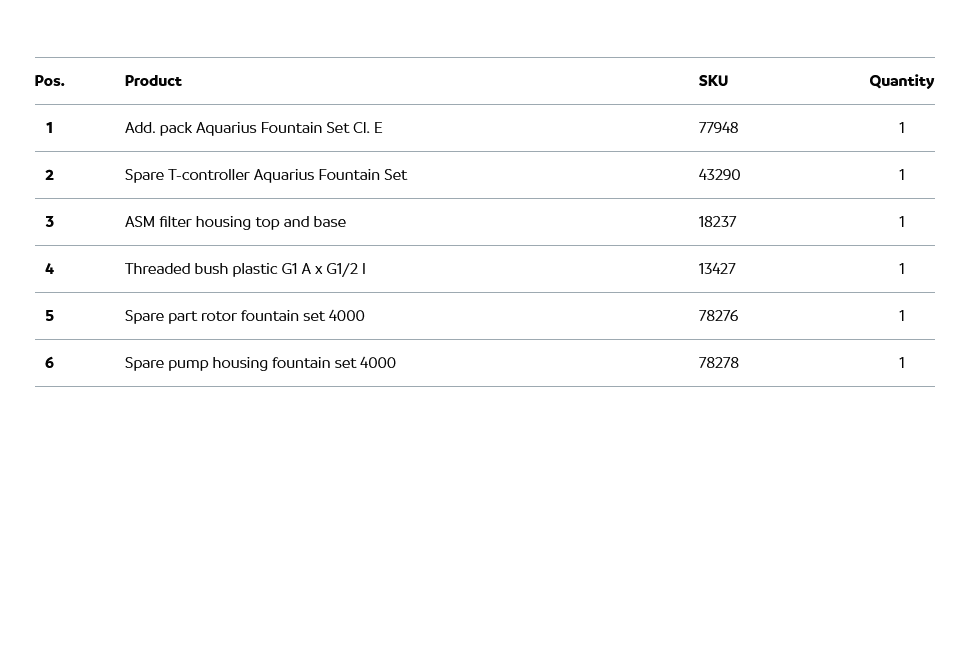Viewport: 973px width, 652px height.
Task: Select Spare part rotor fountain set 4000
Action: pos(244,316)
